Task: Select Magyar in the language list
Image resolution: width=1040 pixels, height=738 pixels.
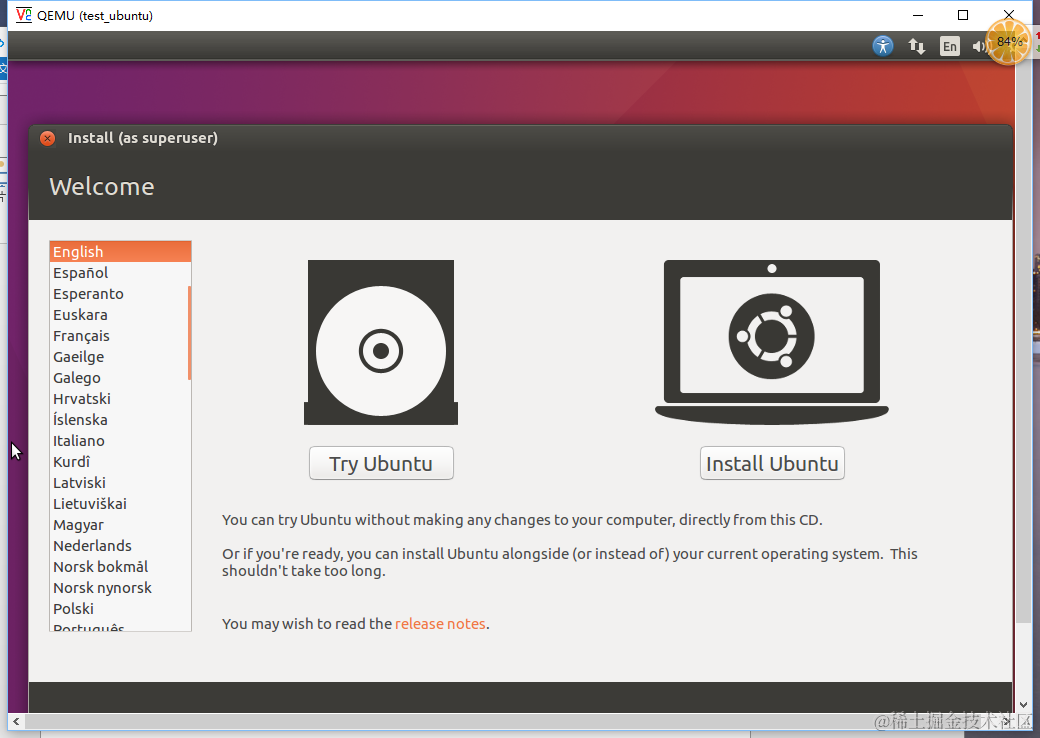Action: 120,525
